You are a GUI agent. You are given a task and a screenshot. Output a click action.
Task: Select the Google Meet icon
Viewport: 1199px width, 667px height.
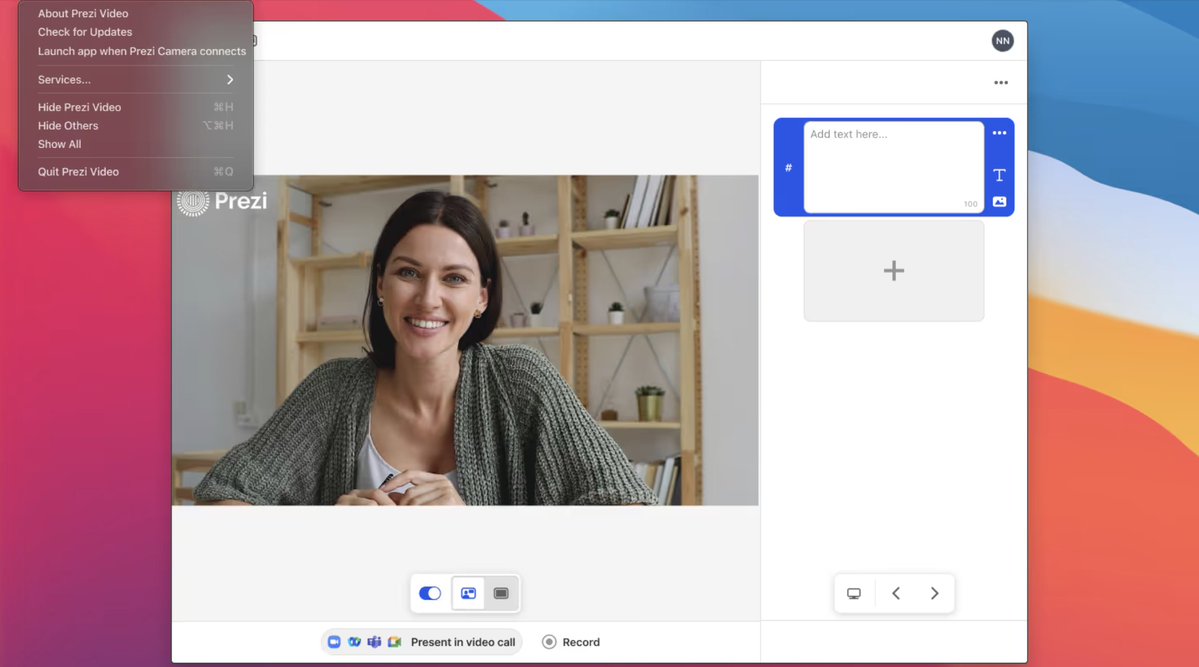click(x=394, y=641)
